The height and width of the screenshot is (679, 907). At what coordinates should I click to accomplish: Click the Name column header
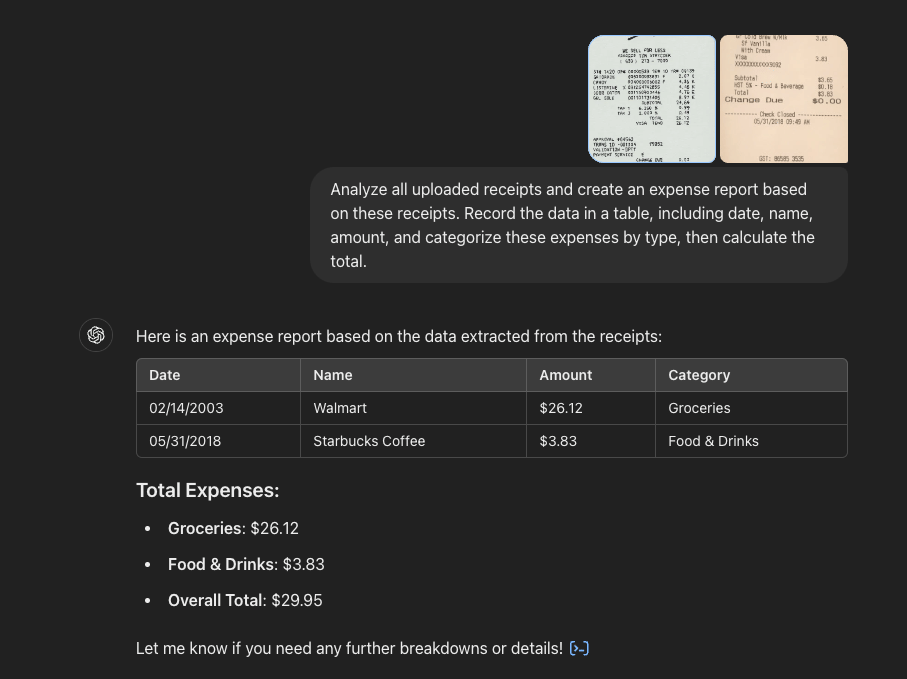click(414, 375)
